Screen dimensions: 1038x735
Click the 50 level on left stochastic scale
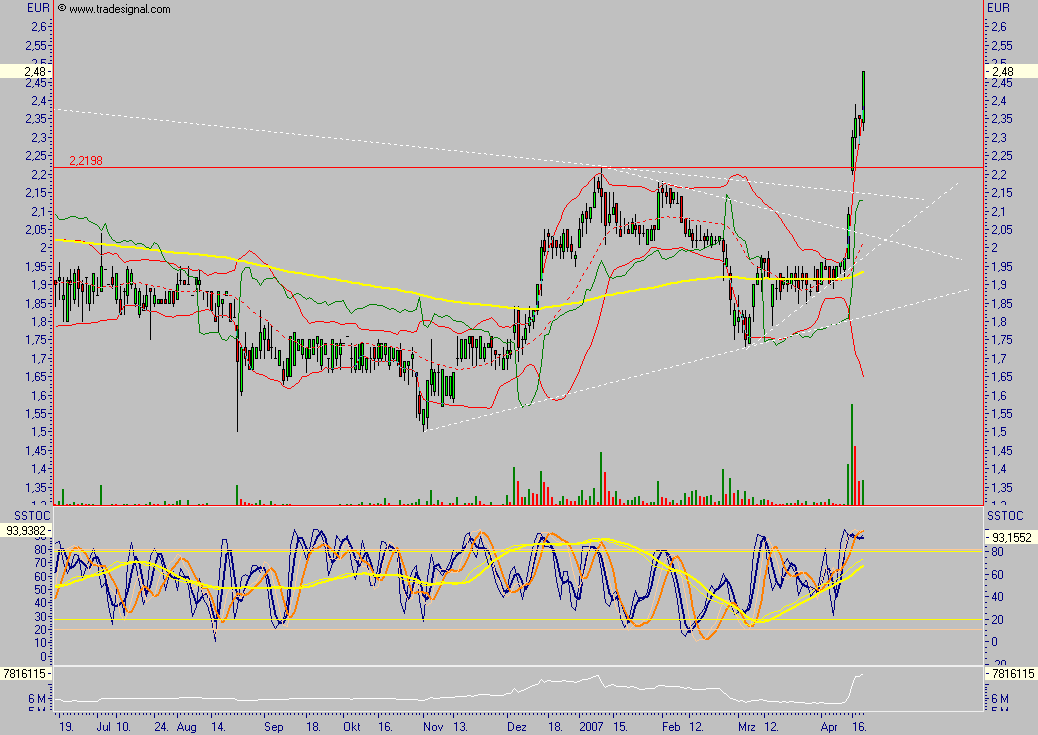(40, 589)
